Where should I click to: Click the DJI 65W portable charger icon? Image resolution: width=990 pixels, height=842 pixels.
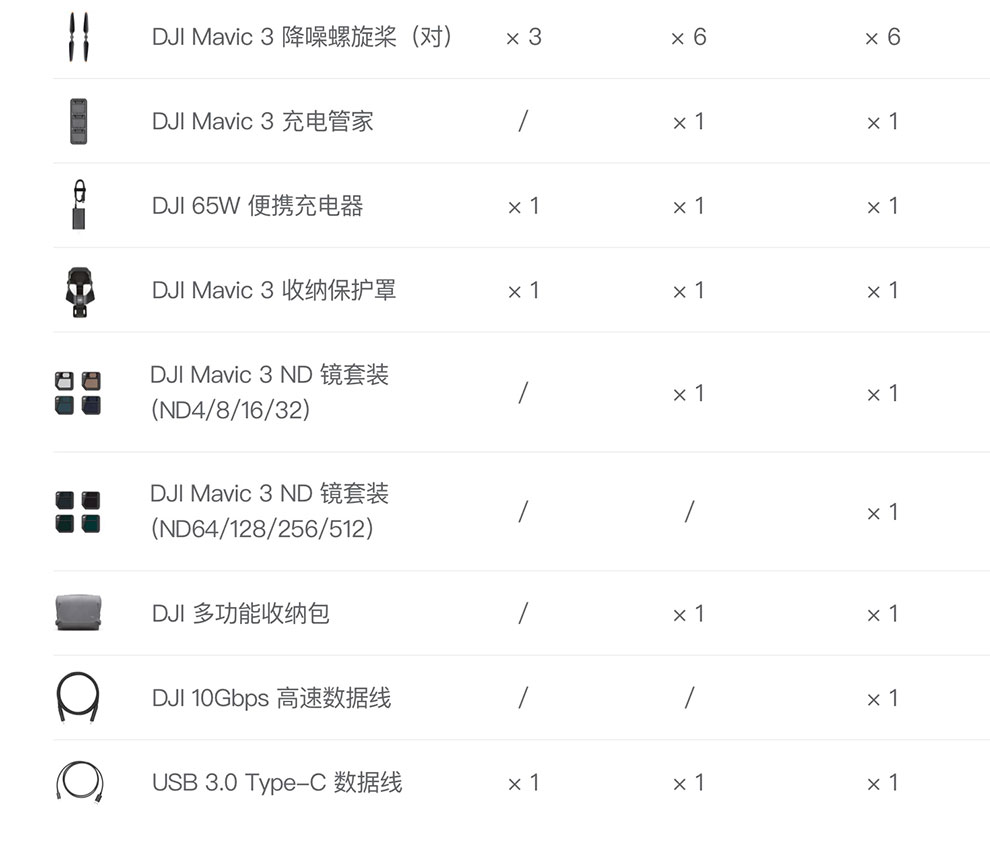(x=79, y=205)
